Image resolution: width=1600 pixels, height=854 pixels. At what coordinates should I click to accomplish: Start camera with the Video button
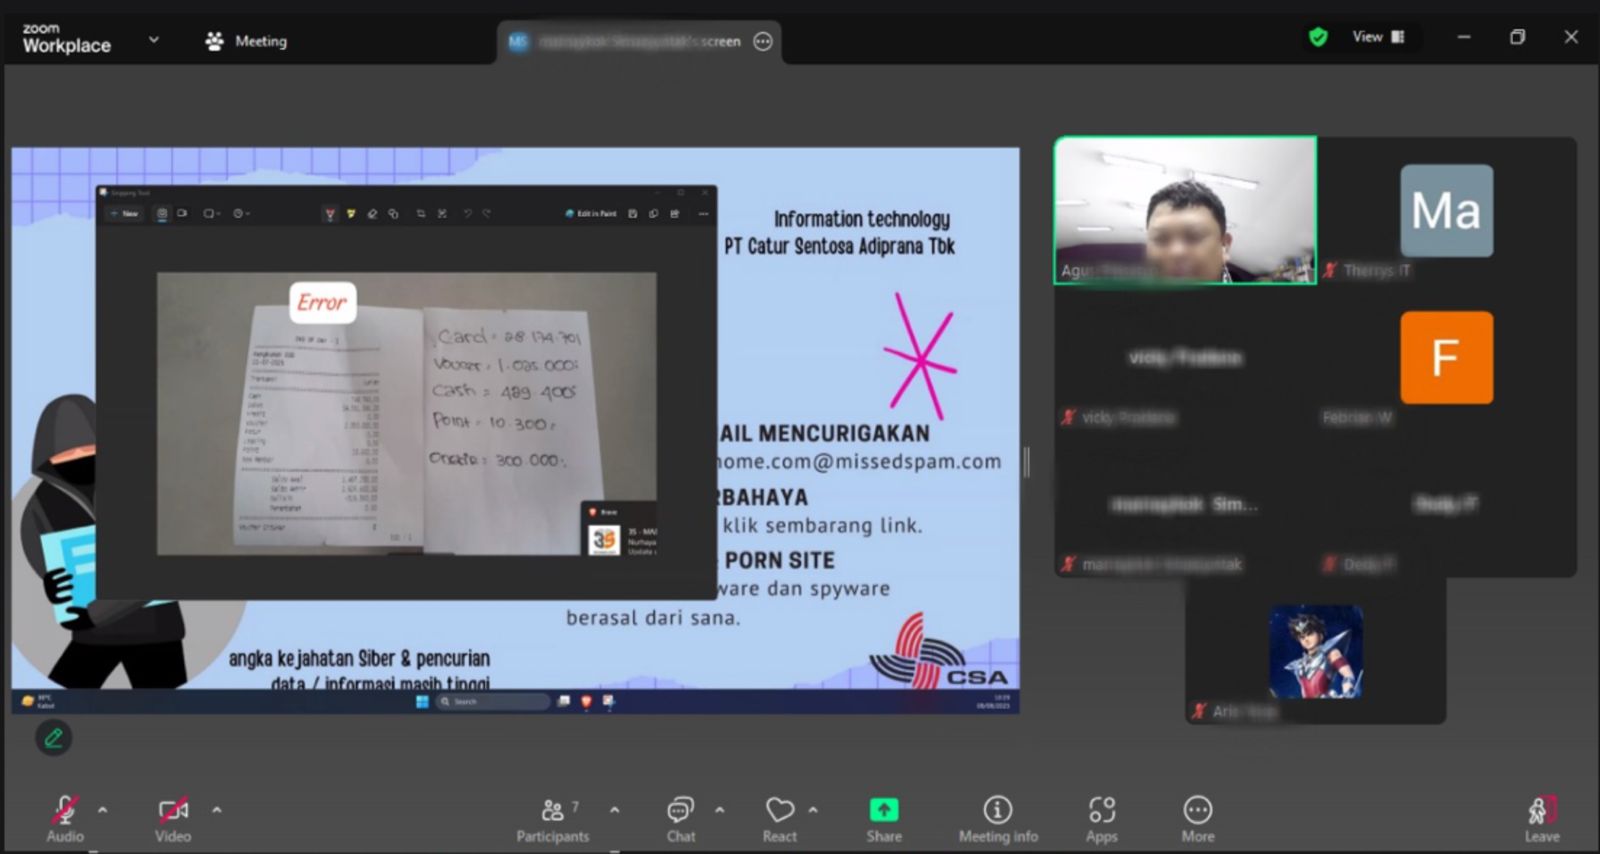click(x=172, y=817)
